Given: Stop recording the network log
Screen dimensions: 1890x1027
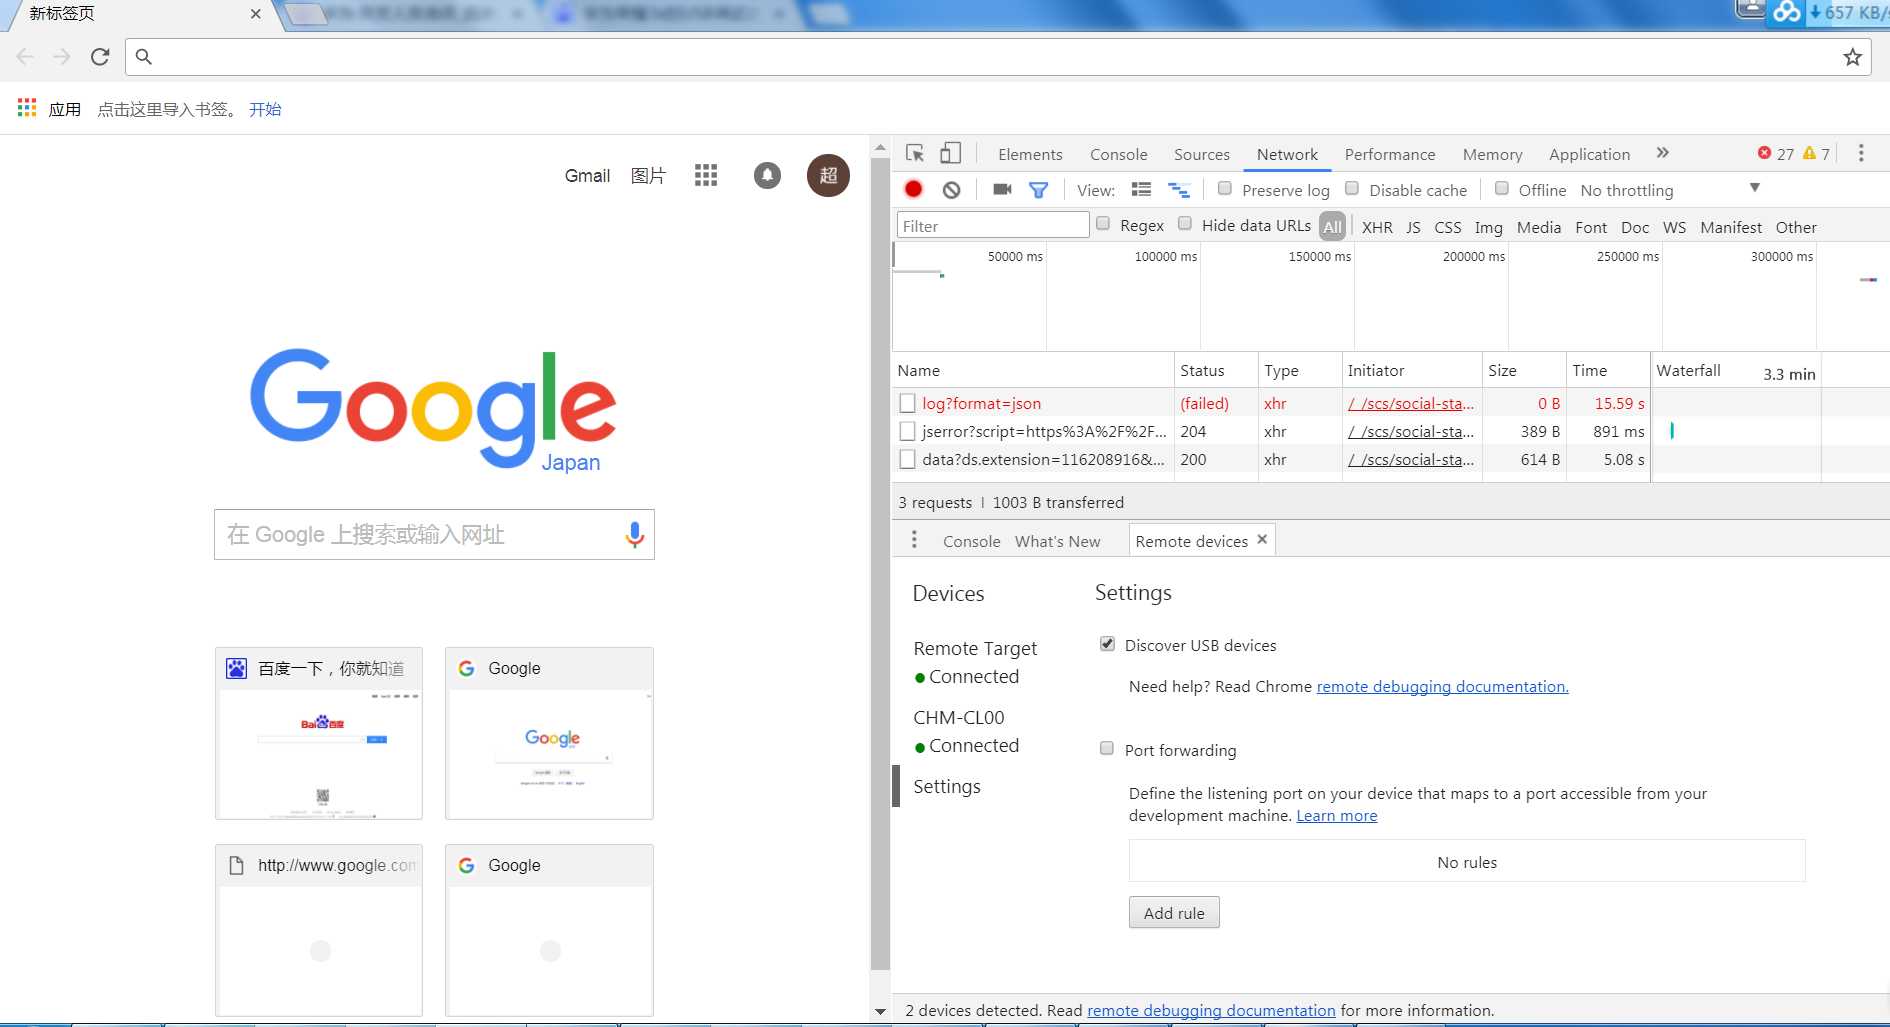Looking at the screenshot, I should 913,189.
